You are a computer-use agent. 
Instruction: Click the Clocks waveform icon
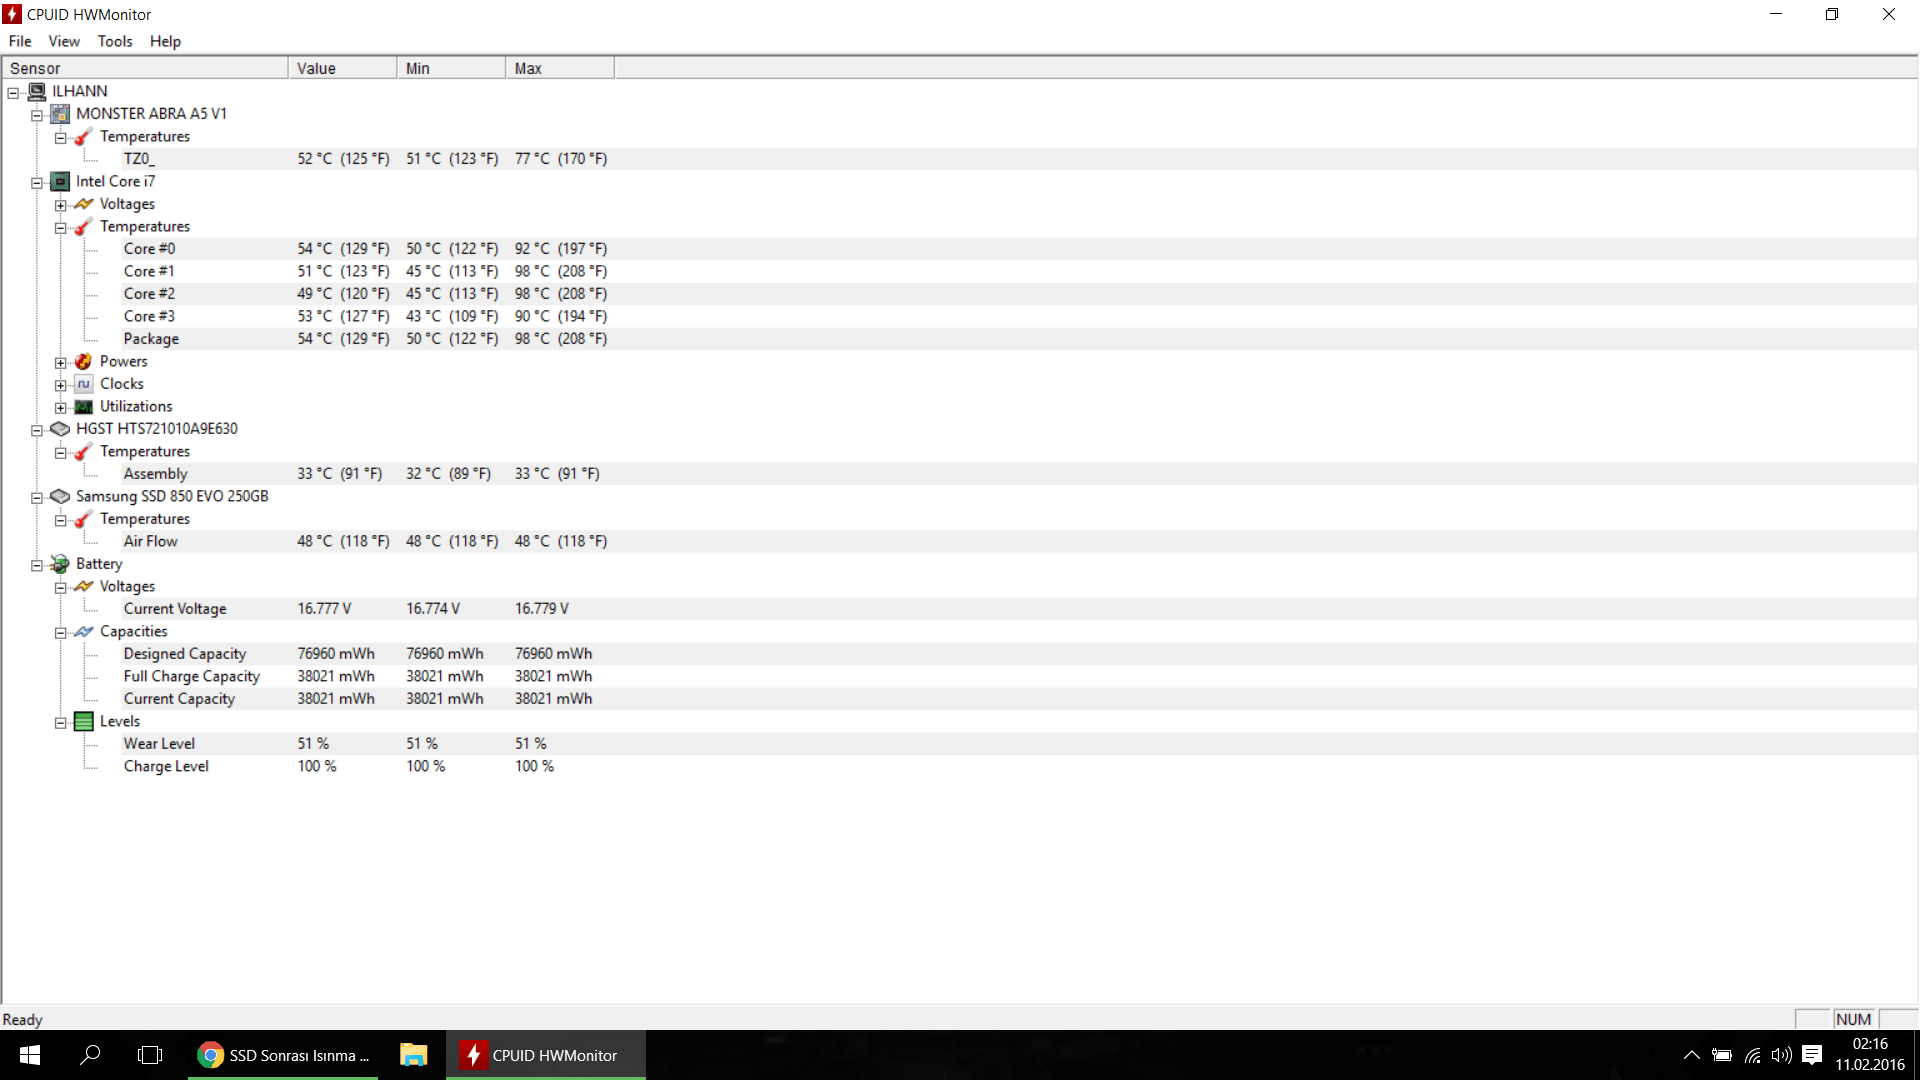coord(84,384)
